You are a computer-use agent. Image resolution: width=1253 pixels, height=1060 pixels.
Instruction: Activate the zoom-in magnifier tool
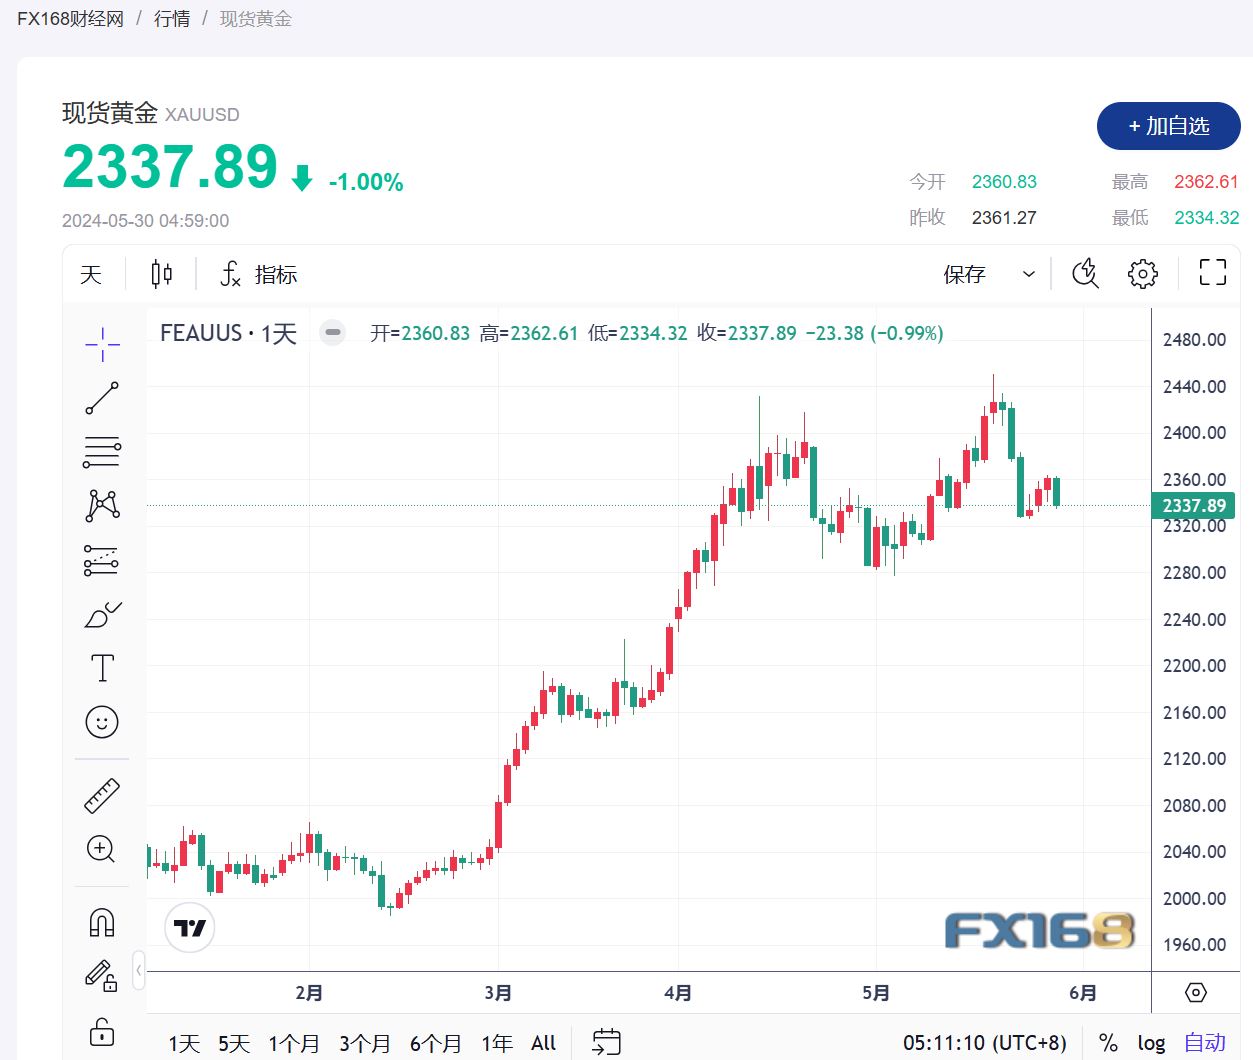[x=102, y=850]
